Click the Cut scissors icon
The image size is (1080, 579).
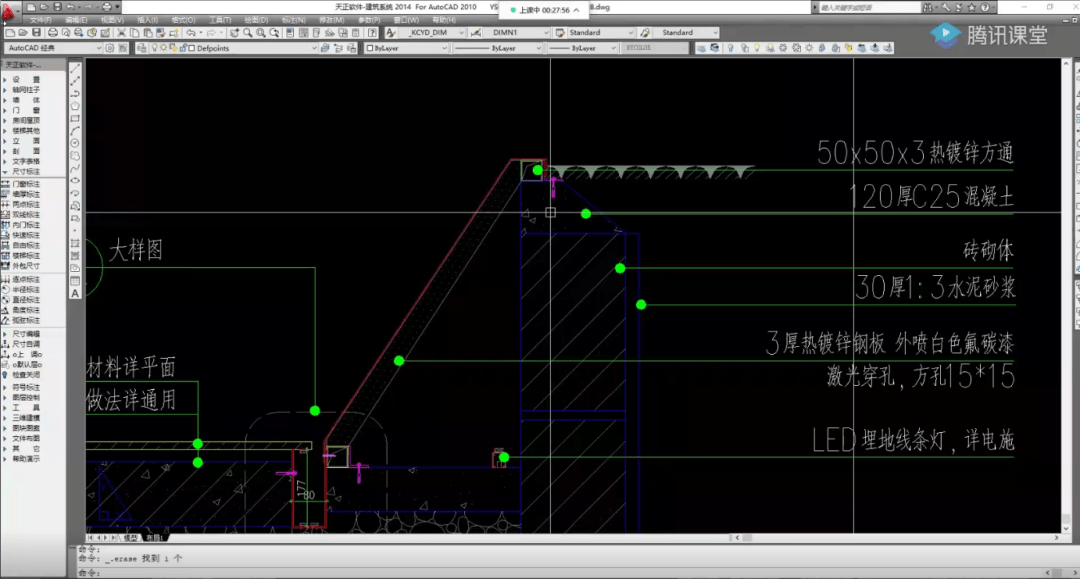pyautogui.click(x=121, y=32)
